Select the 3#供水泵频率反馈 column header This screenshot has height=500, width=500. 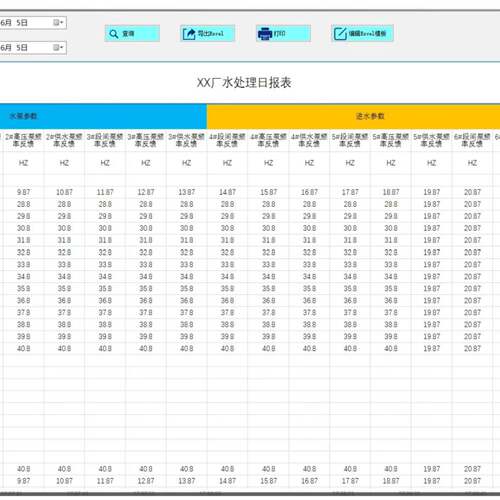coord(186,140)
